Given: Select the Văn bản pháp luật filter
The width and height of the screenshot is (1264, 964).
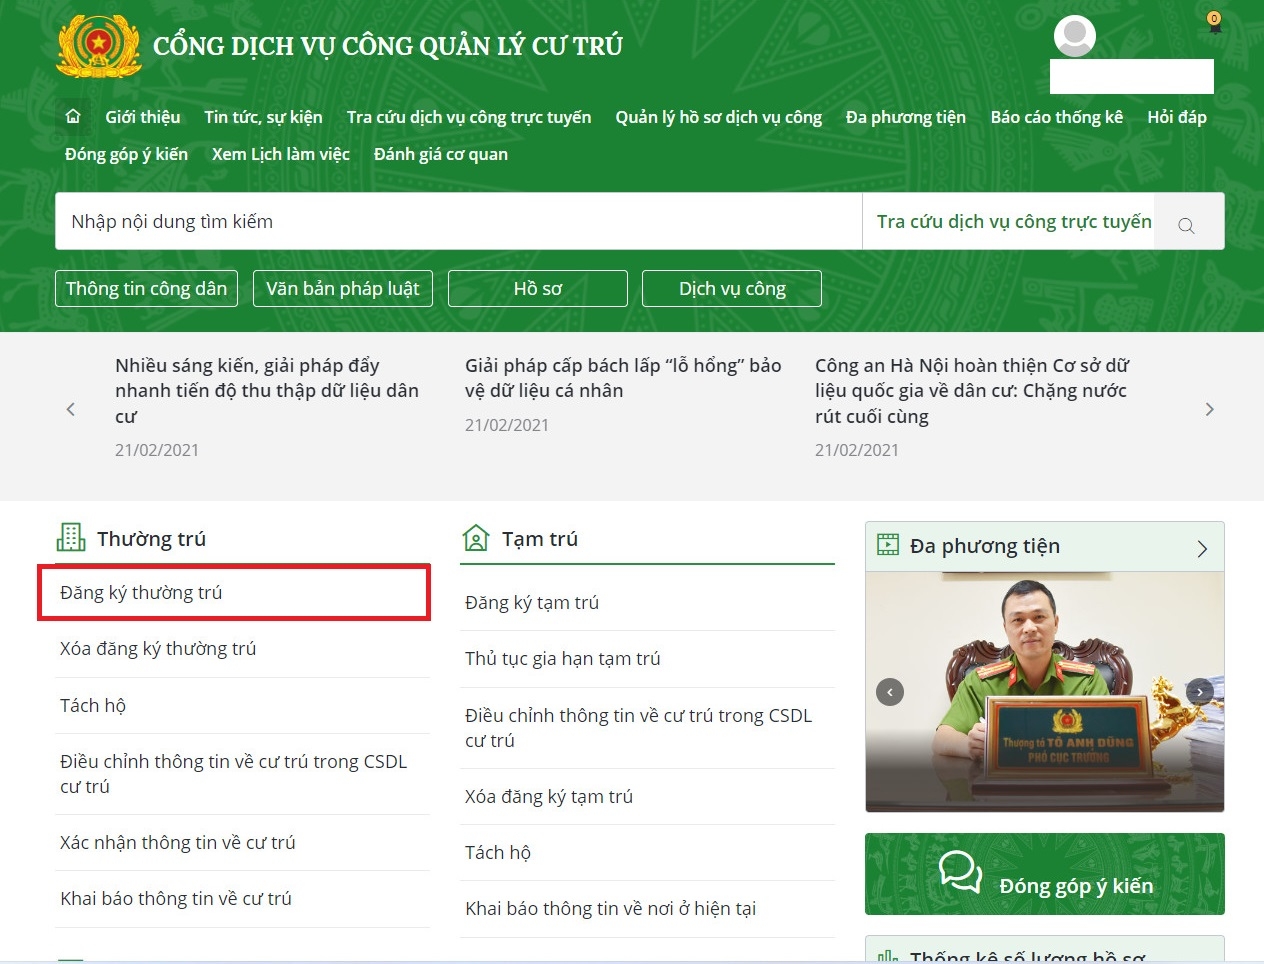Looking at the screenshot, I should point(342,288).
